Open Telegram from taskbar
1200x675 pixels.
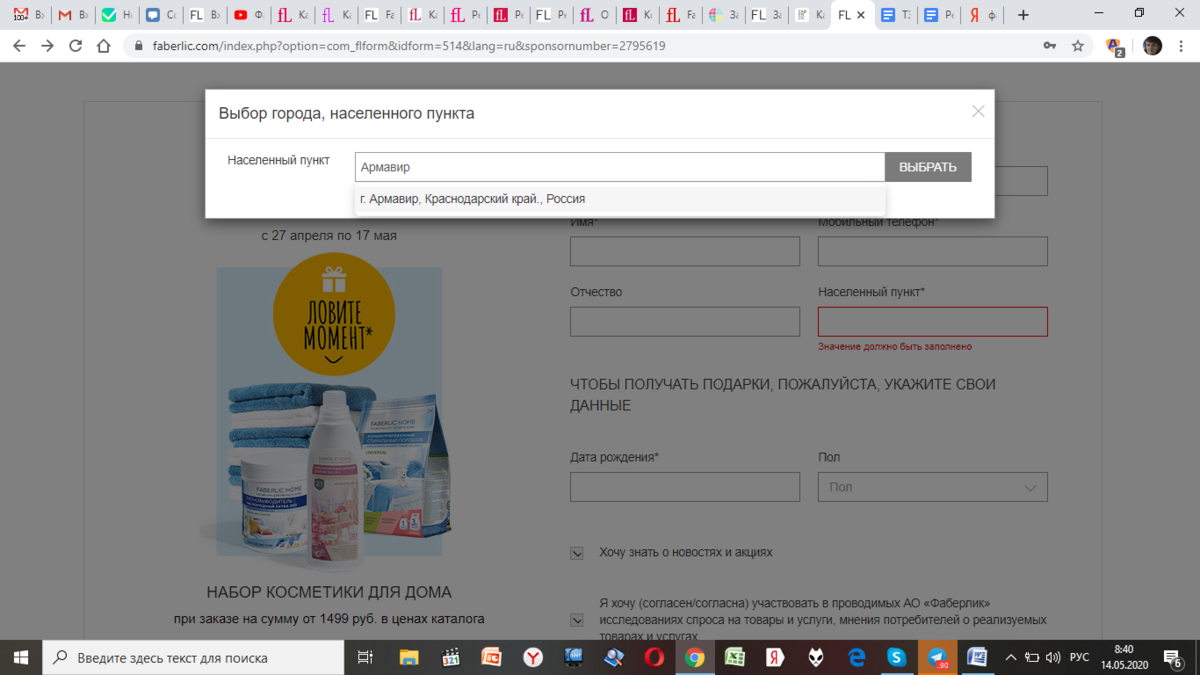938,657
